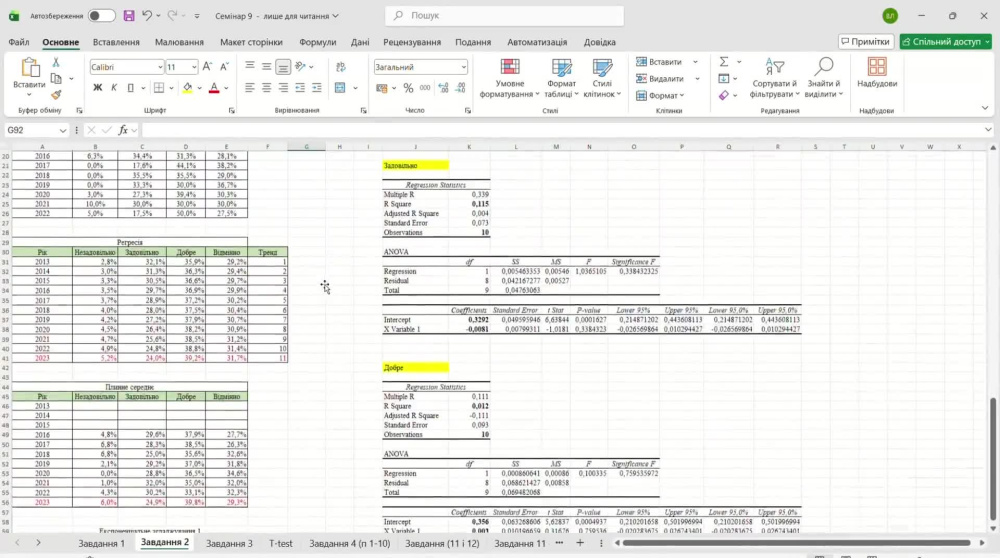The image size is (1000, 558).
Task: Toggle Bold formatting (Ж)
Action: (98, 87)
